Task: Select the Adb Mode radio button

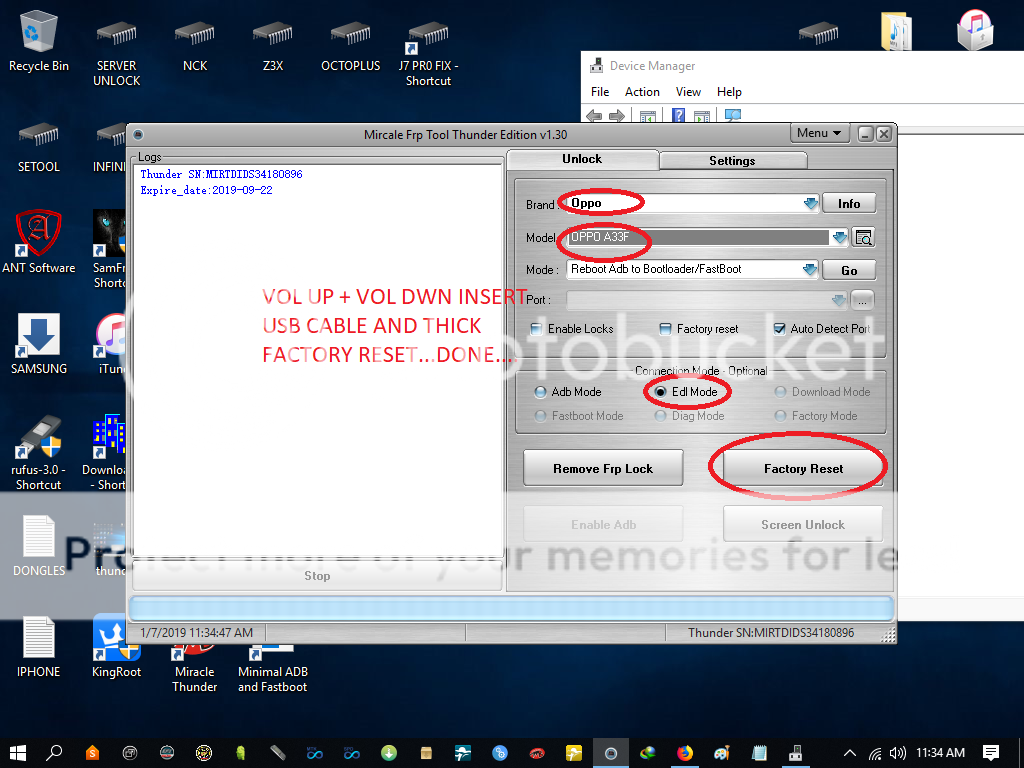Action: (541, 392)
